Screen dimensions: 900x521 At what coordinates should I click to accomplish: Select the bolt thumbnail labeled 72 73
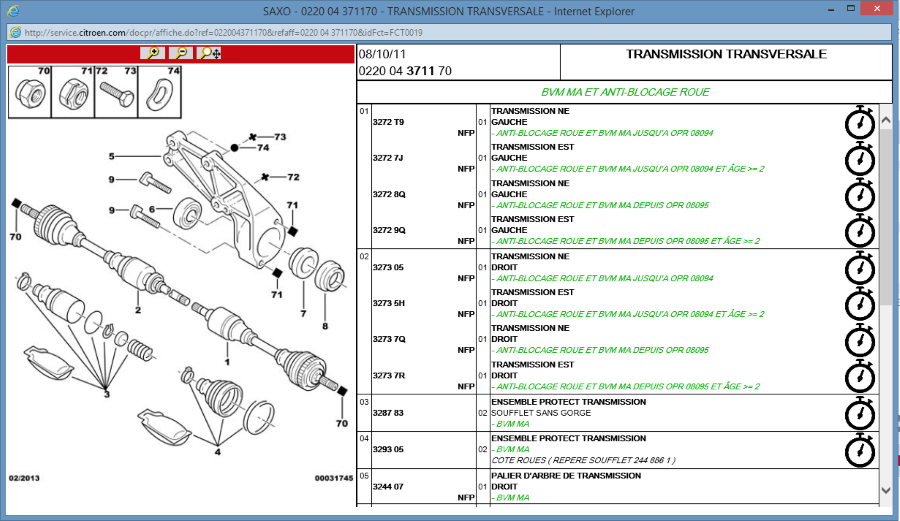coord(116,92)
